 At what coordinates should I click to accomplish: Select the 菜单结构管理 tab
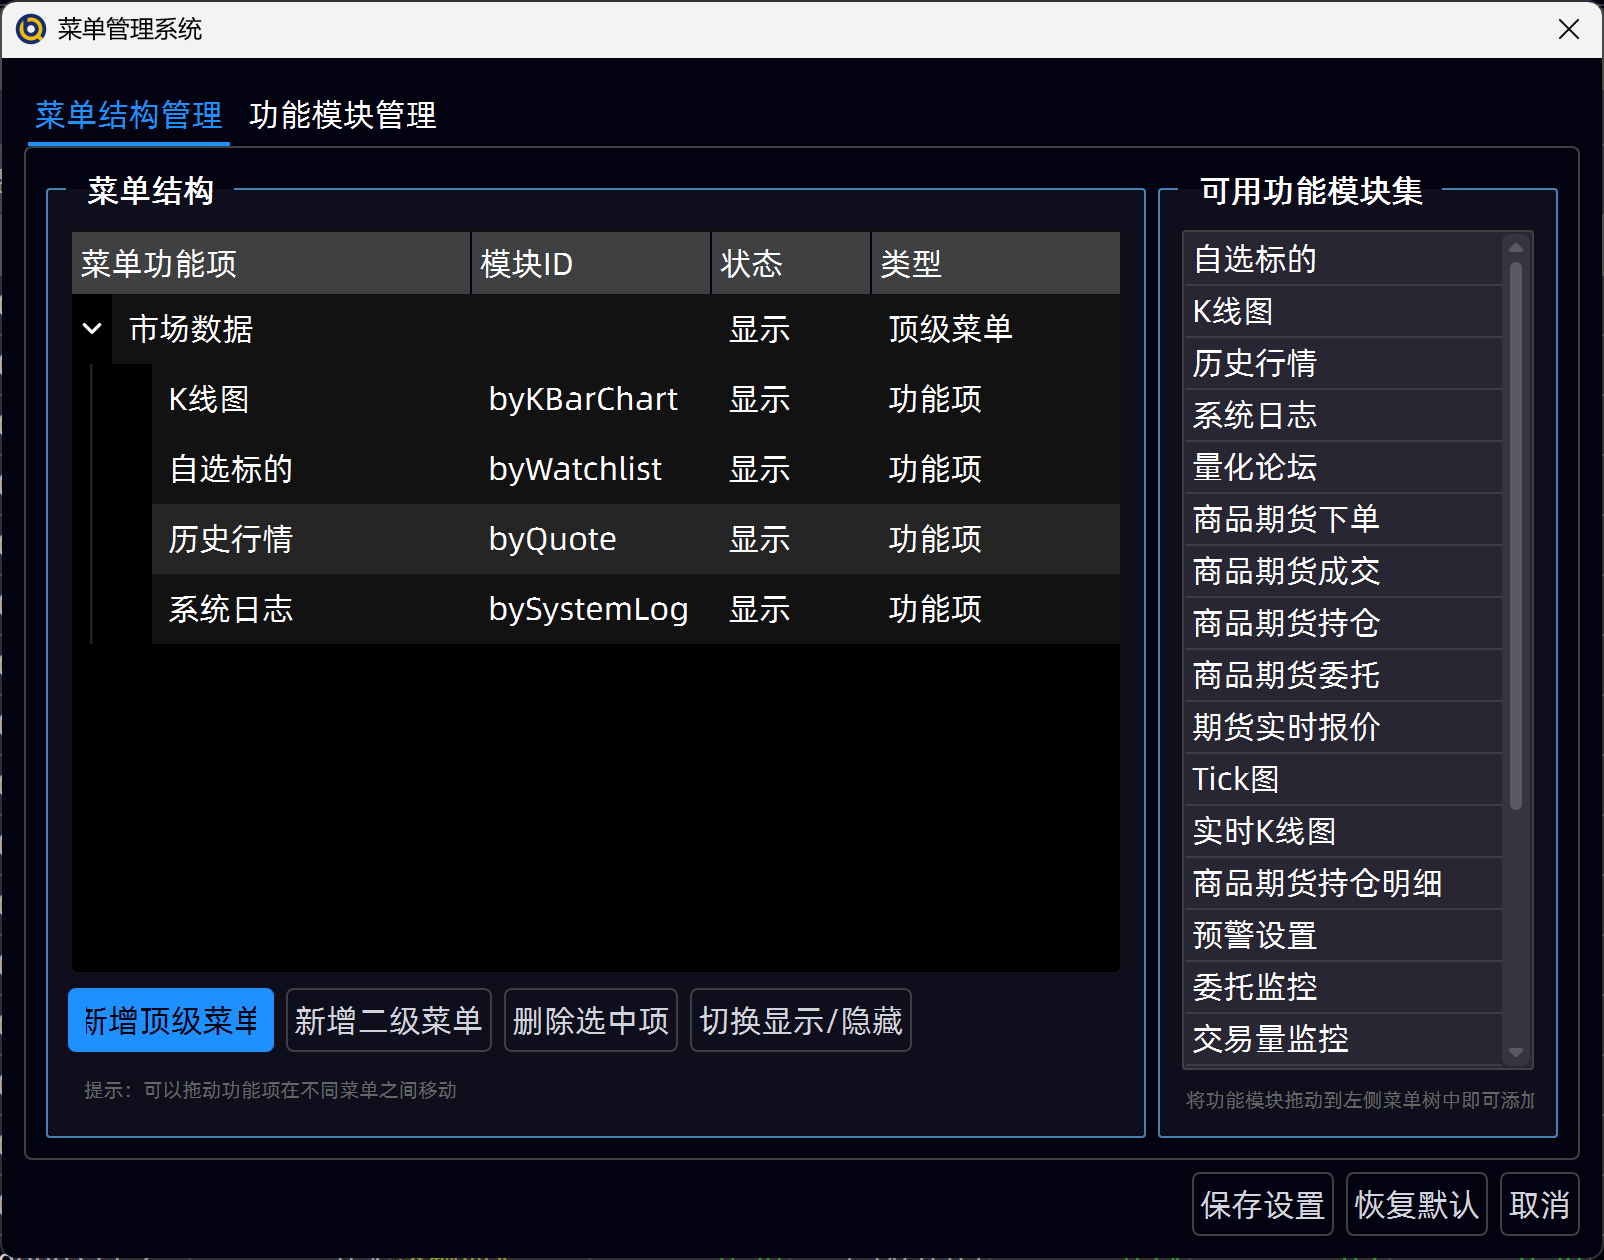tap(129, 116)
